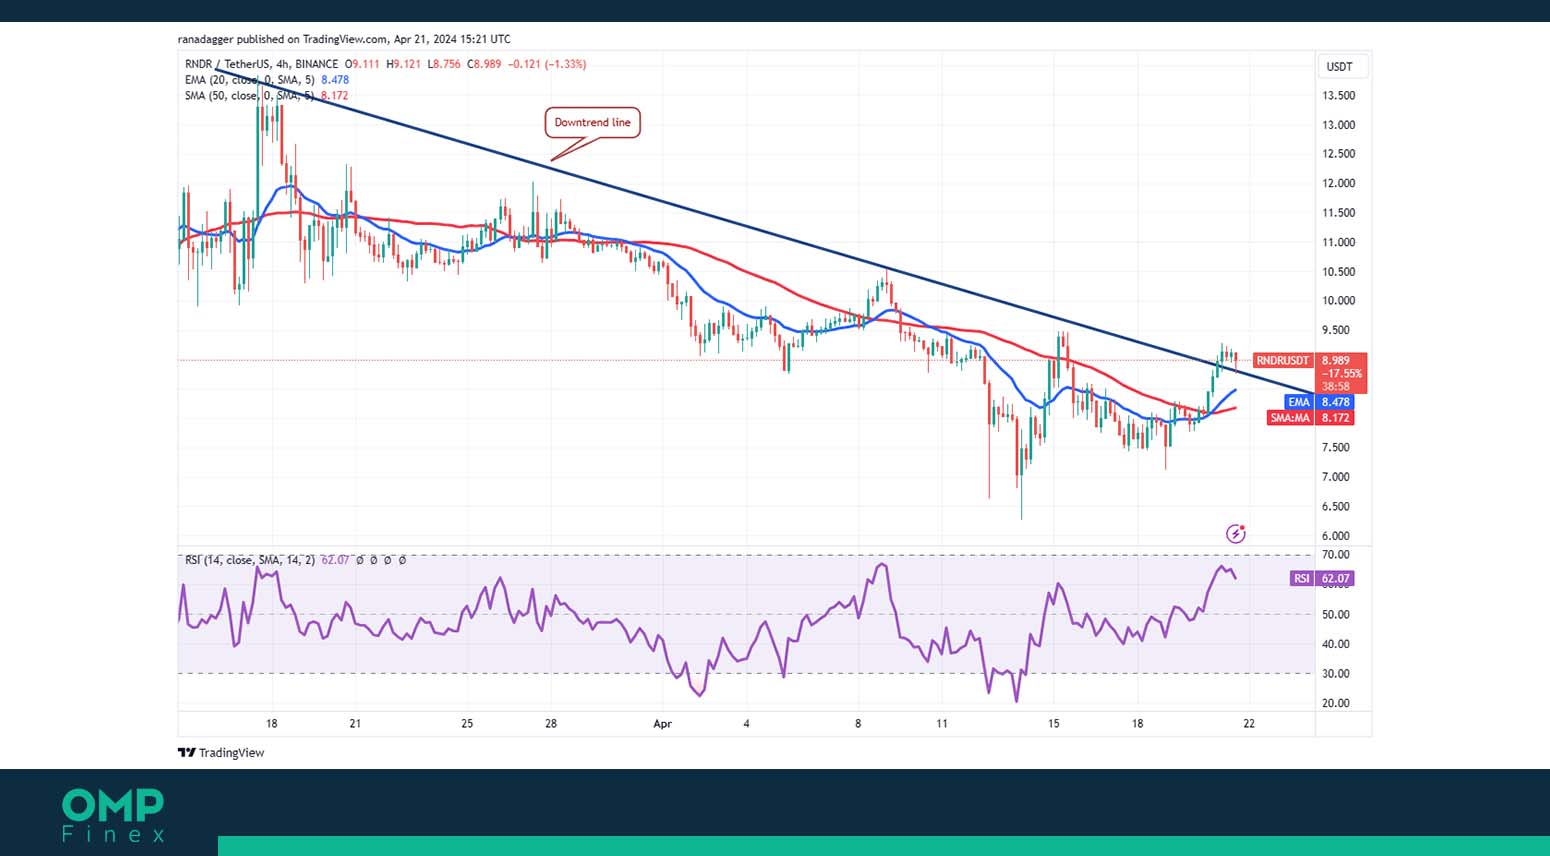Click the 11 date on time axis
1550x856 pixels.
(x=941, y=724)
